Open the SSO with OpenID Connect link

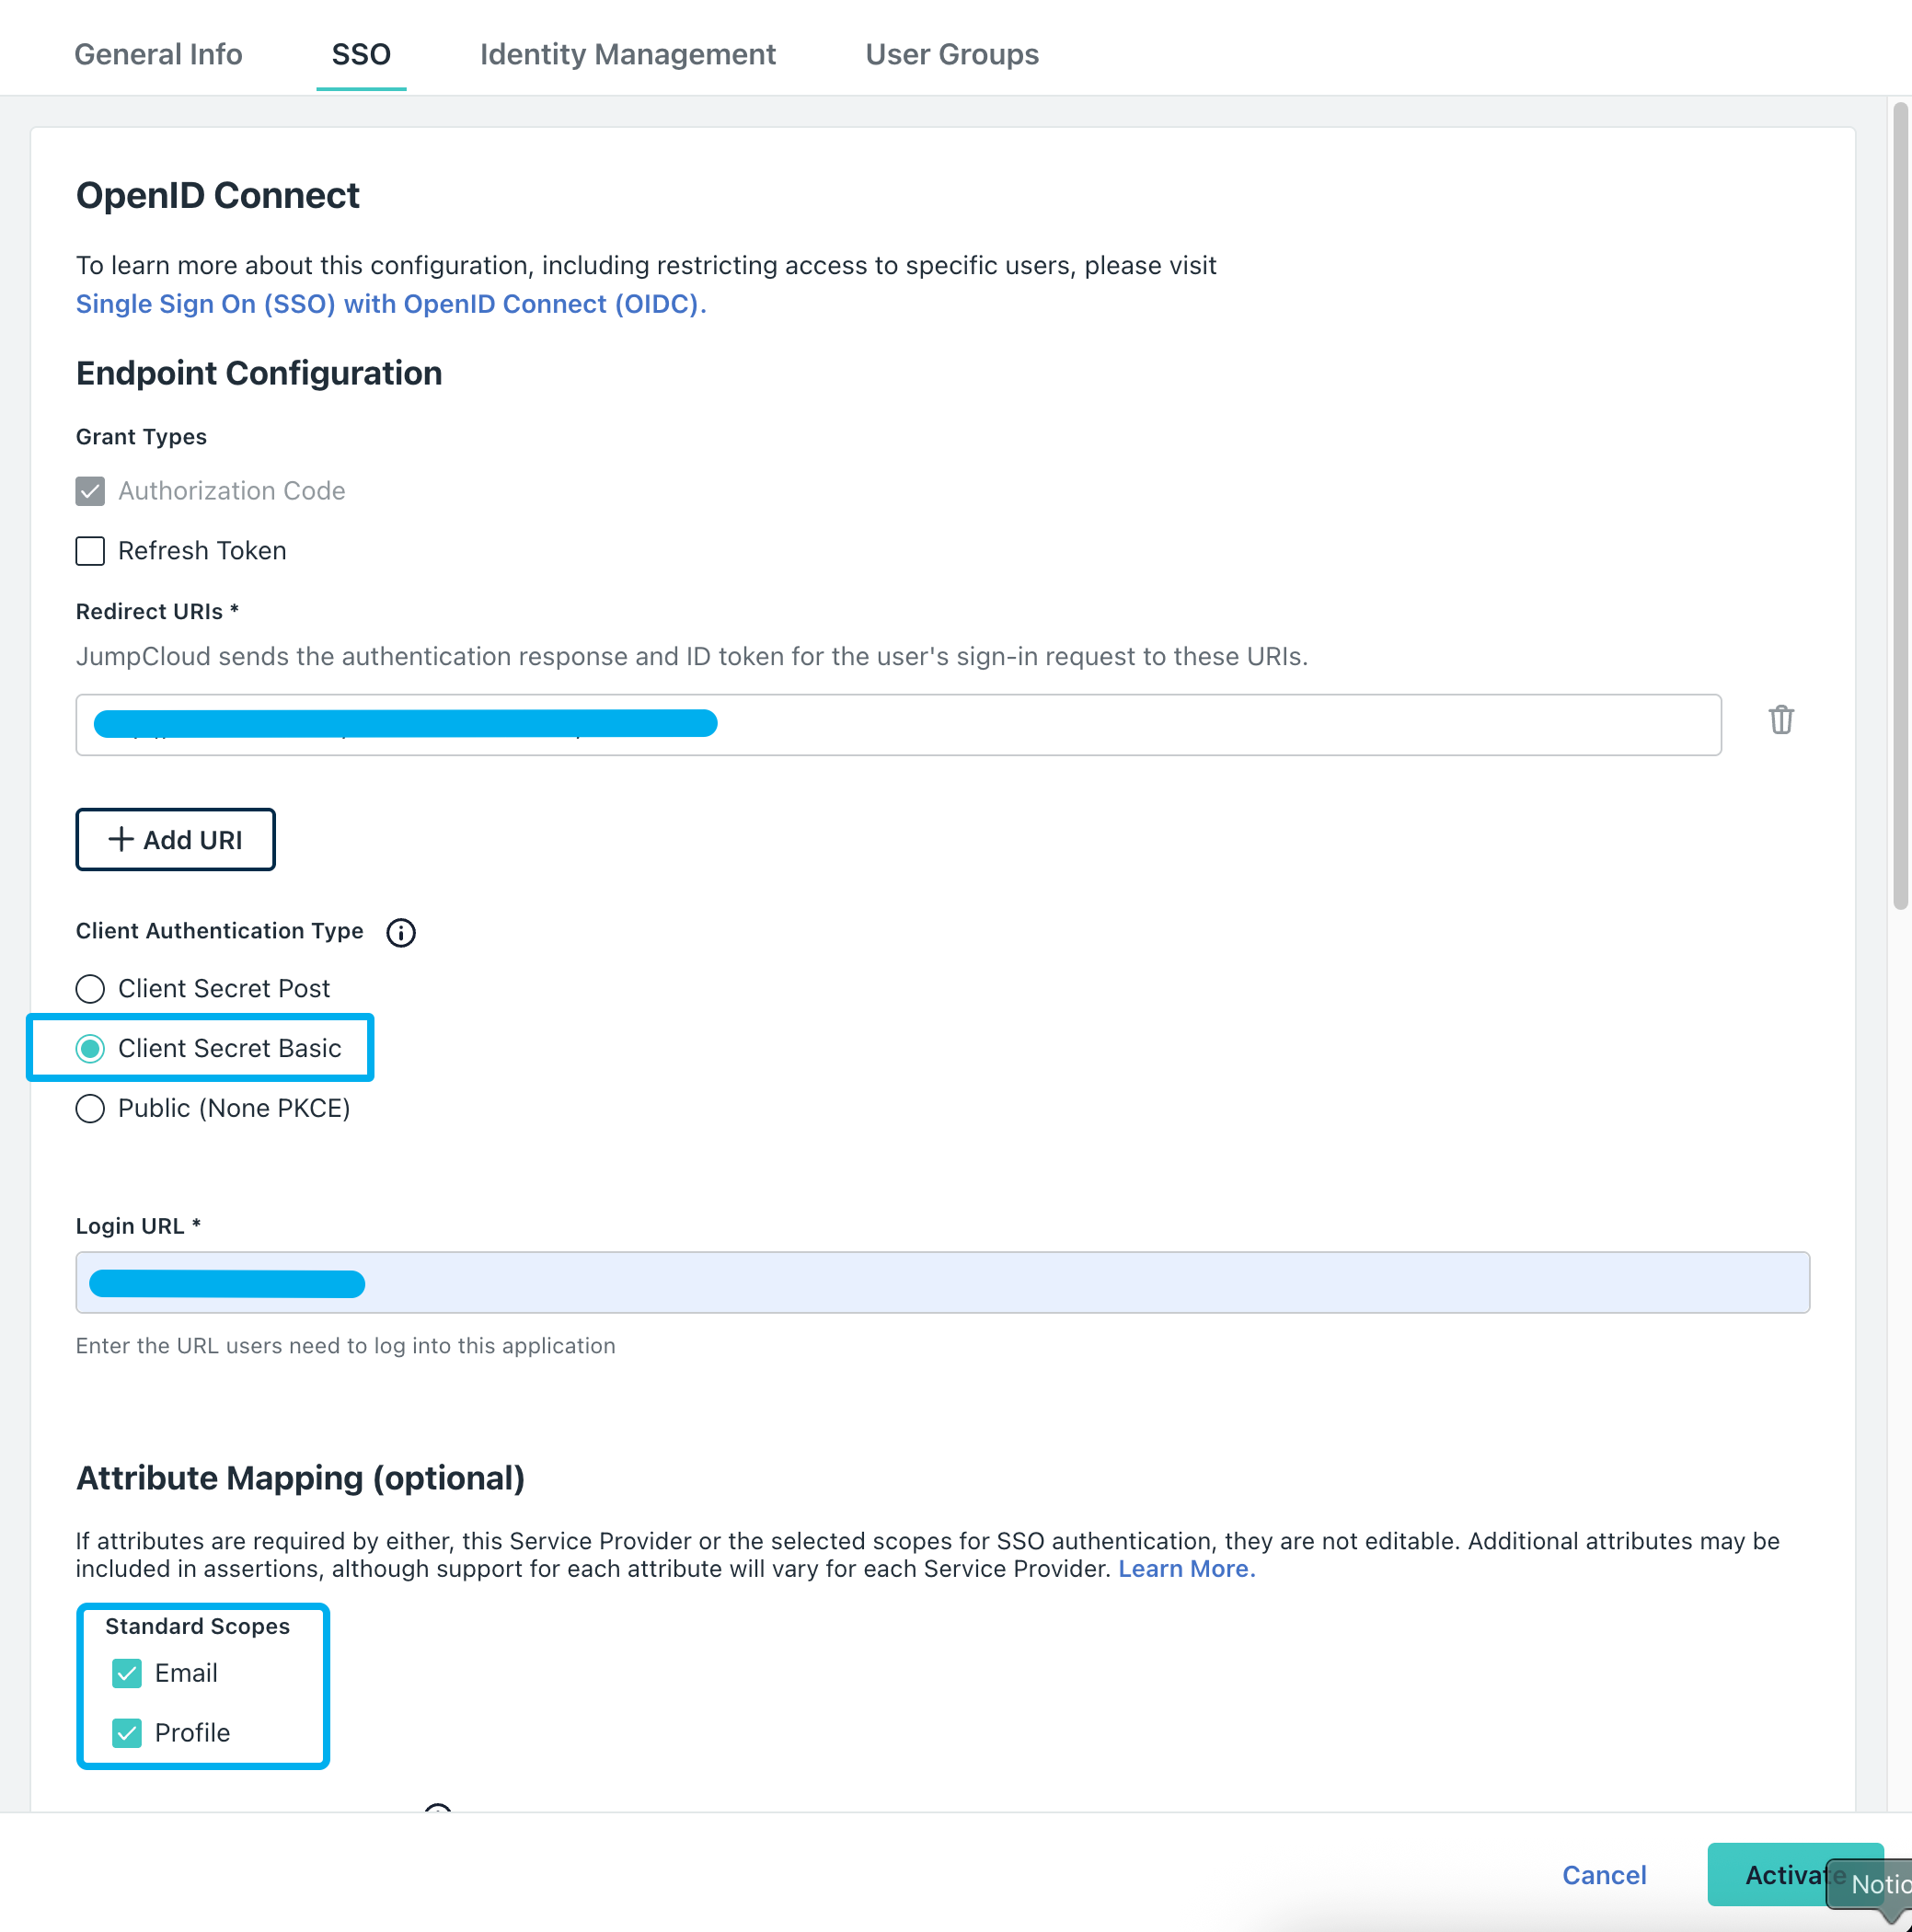click(389, 304)
